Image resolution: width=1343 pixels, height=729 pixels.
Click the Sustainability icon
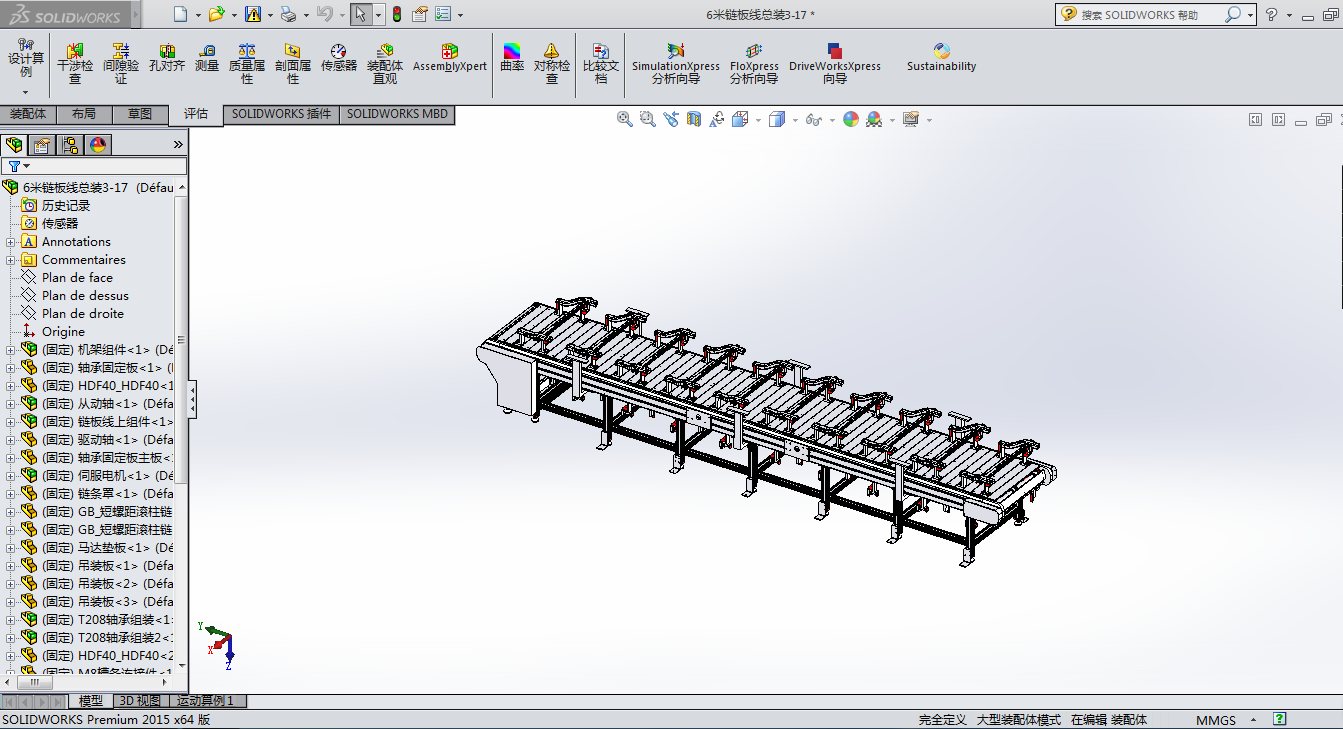pos(941,58)
